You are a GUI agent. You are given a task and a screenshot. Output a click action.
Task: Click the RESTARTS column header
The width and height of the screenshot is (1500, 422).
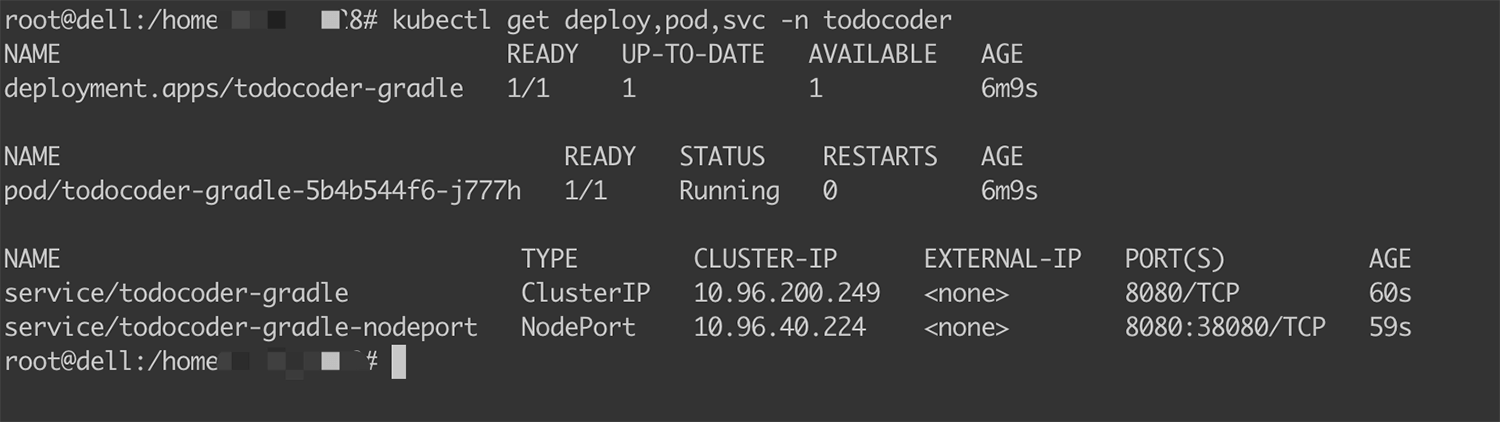[x=880, y=157]
